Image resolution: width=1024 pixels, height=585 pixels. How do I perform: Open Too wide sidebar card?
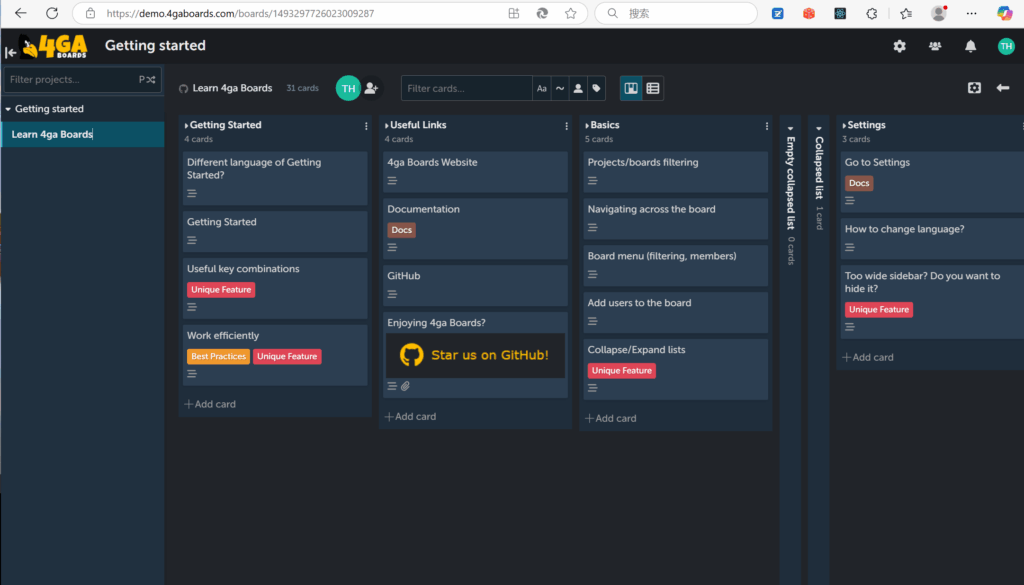point(933,302)
